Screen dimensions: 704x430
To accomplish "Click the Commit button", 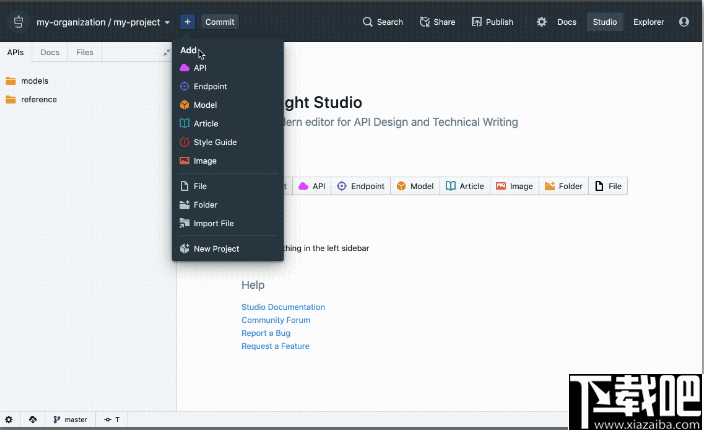I will click(220, 22).
